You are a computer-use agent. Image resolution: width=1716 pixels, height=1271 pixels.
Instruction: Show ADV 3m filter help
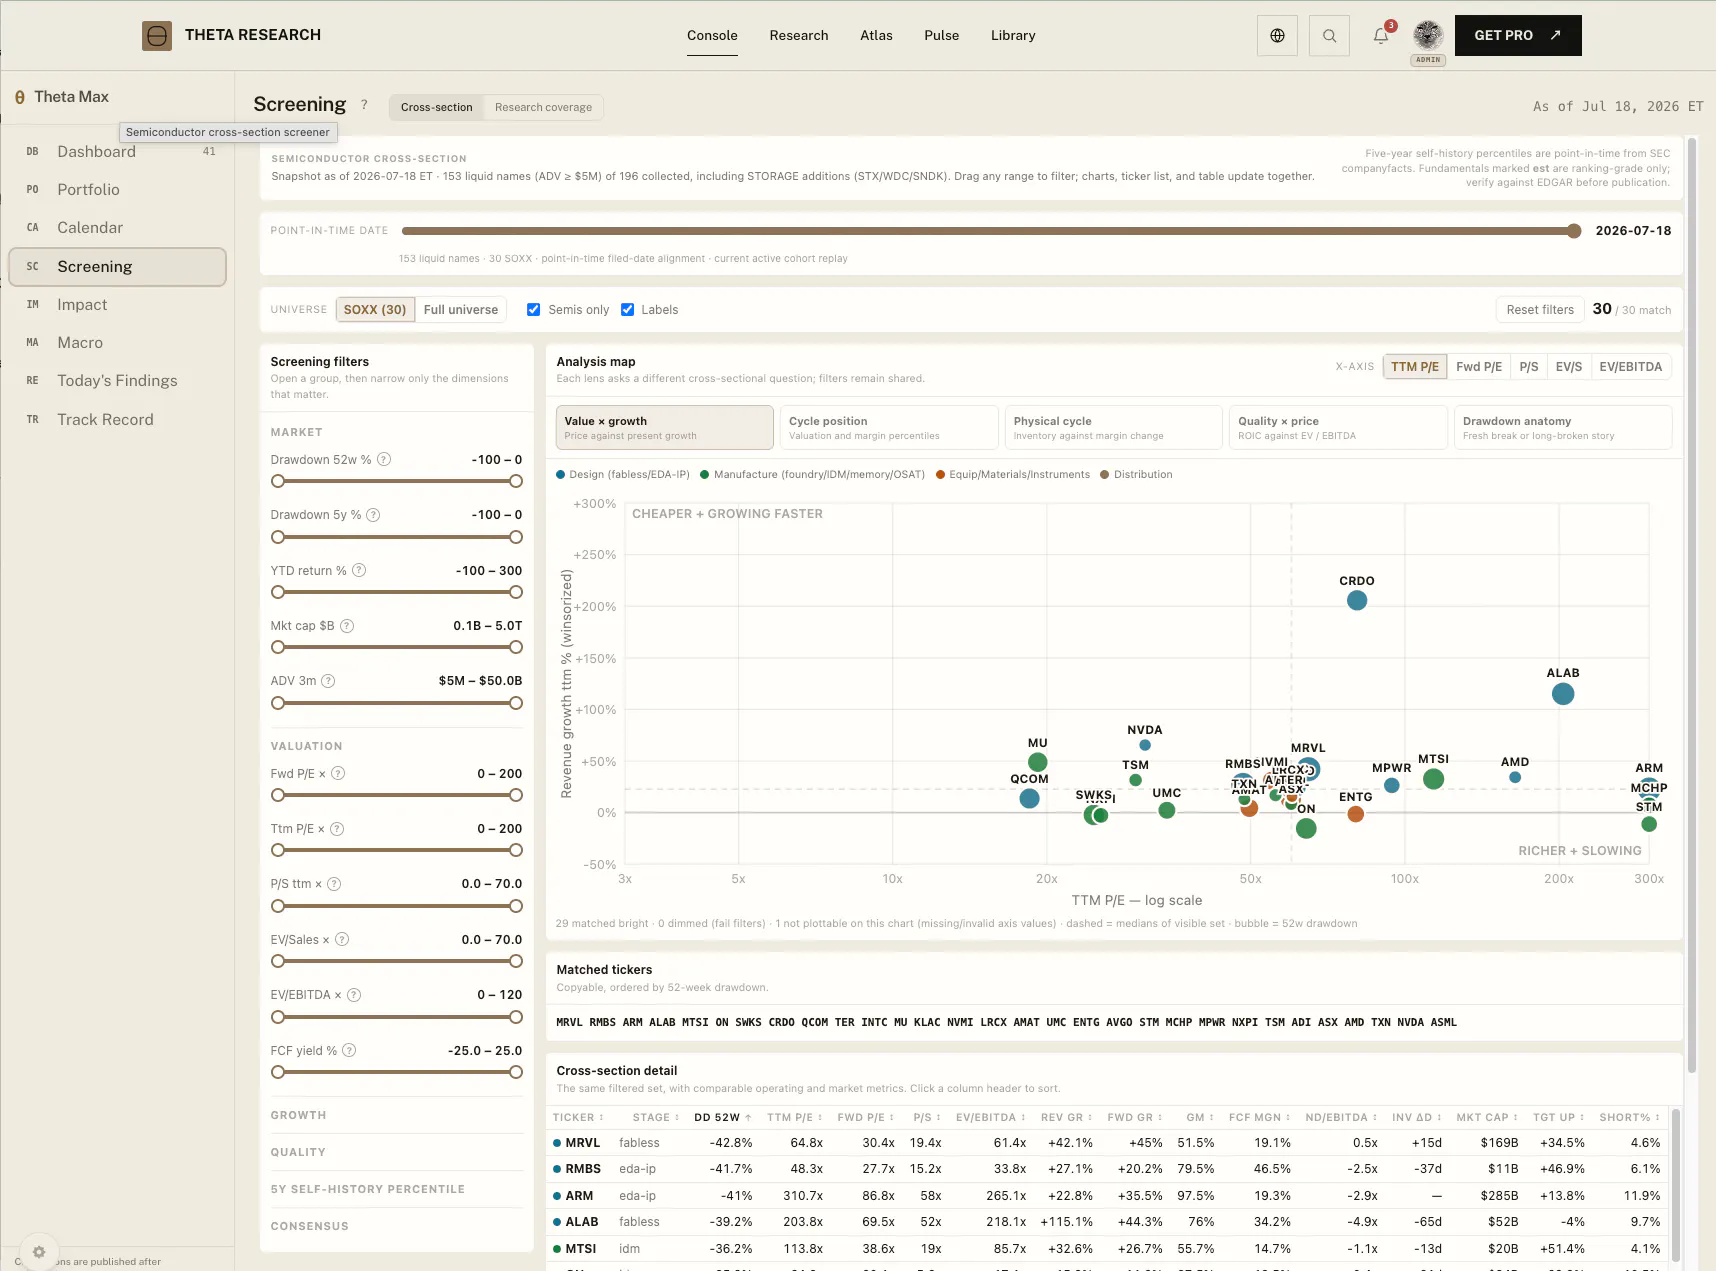pyautogui.click(x=328, y=681)
